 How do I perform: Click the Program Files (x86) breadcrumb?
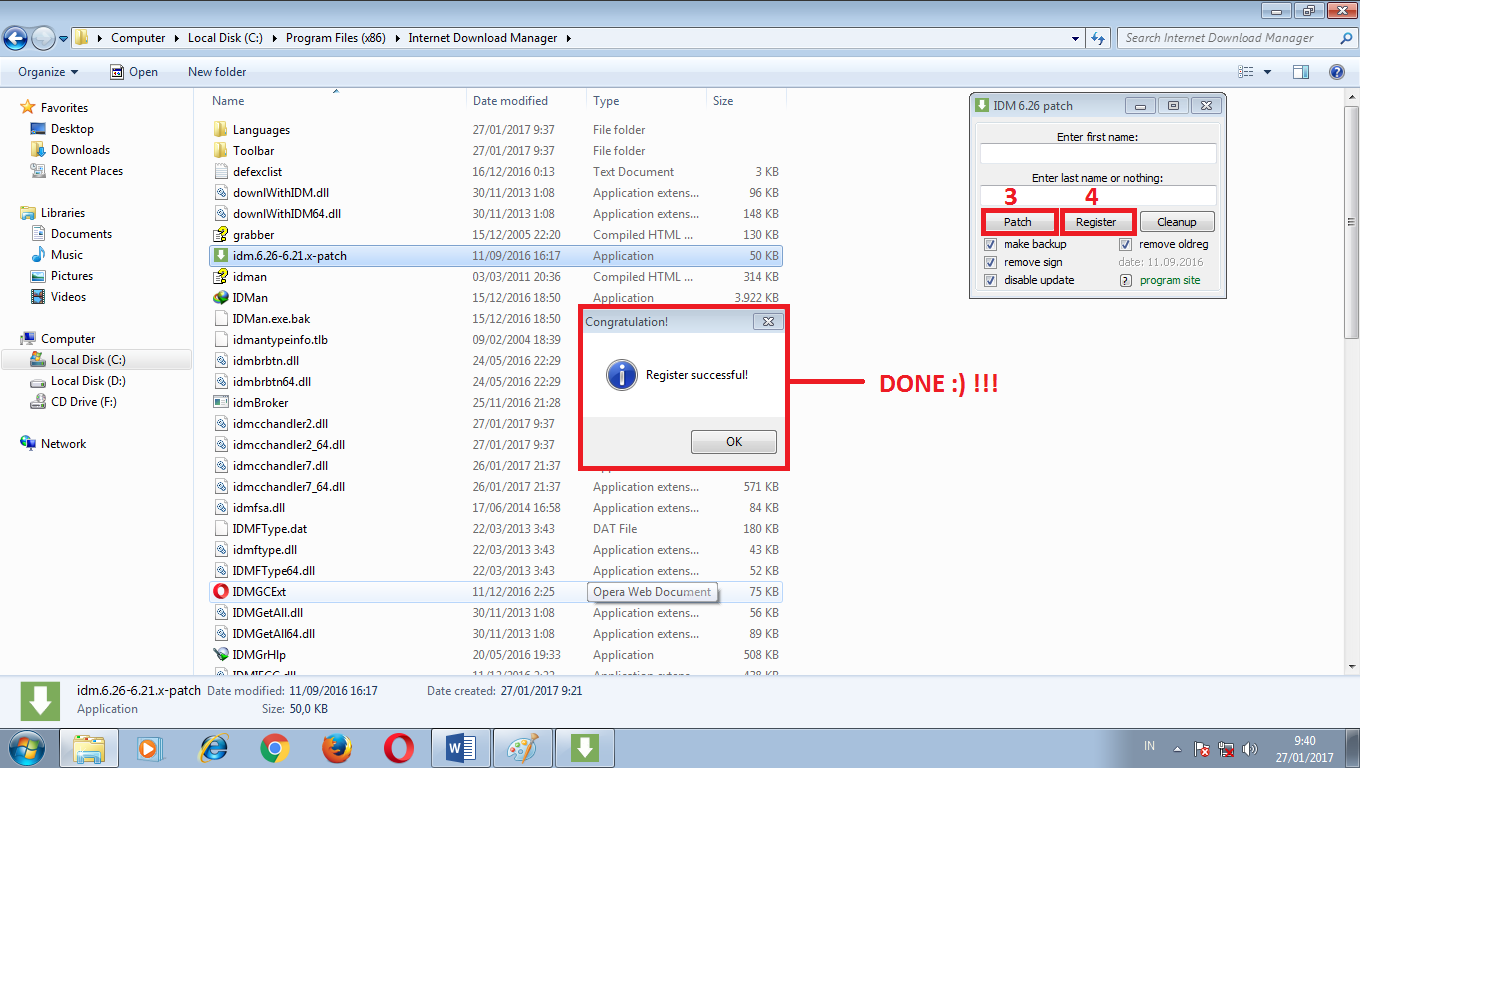point(336,38)
